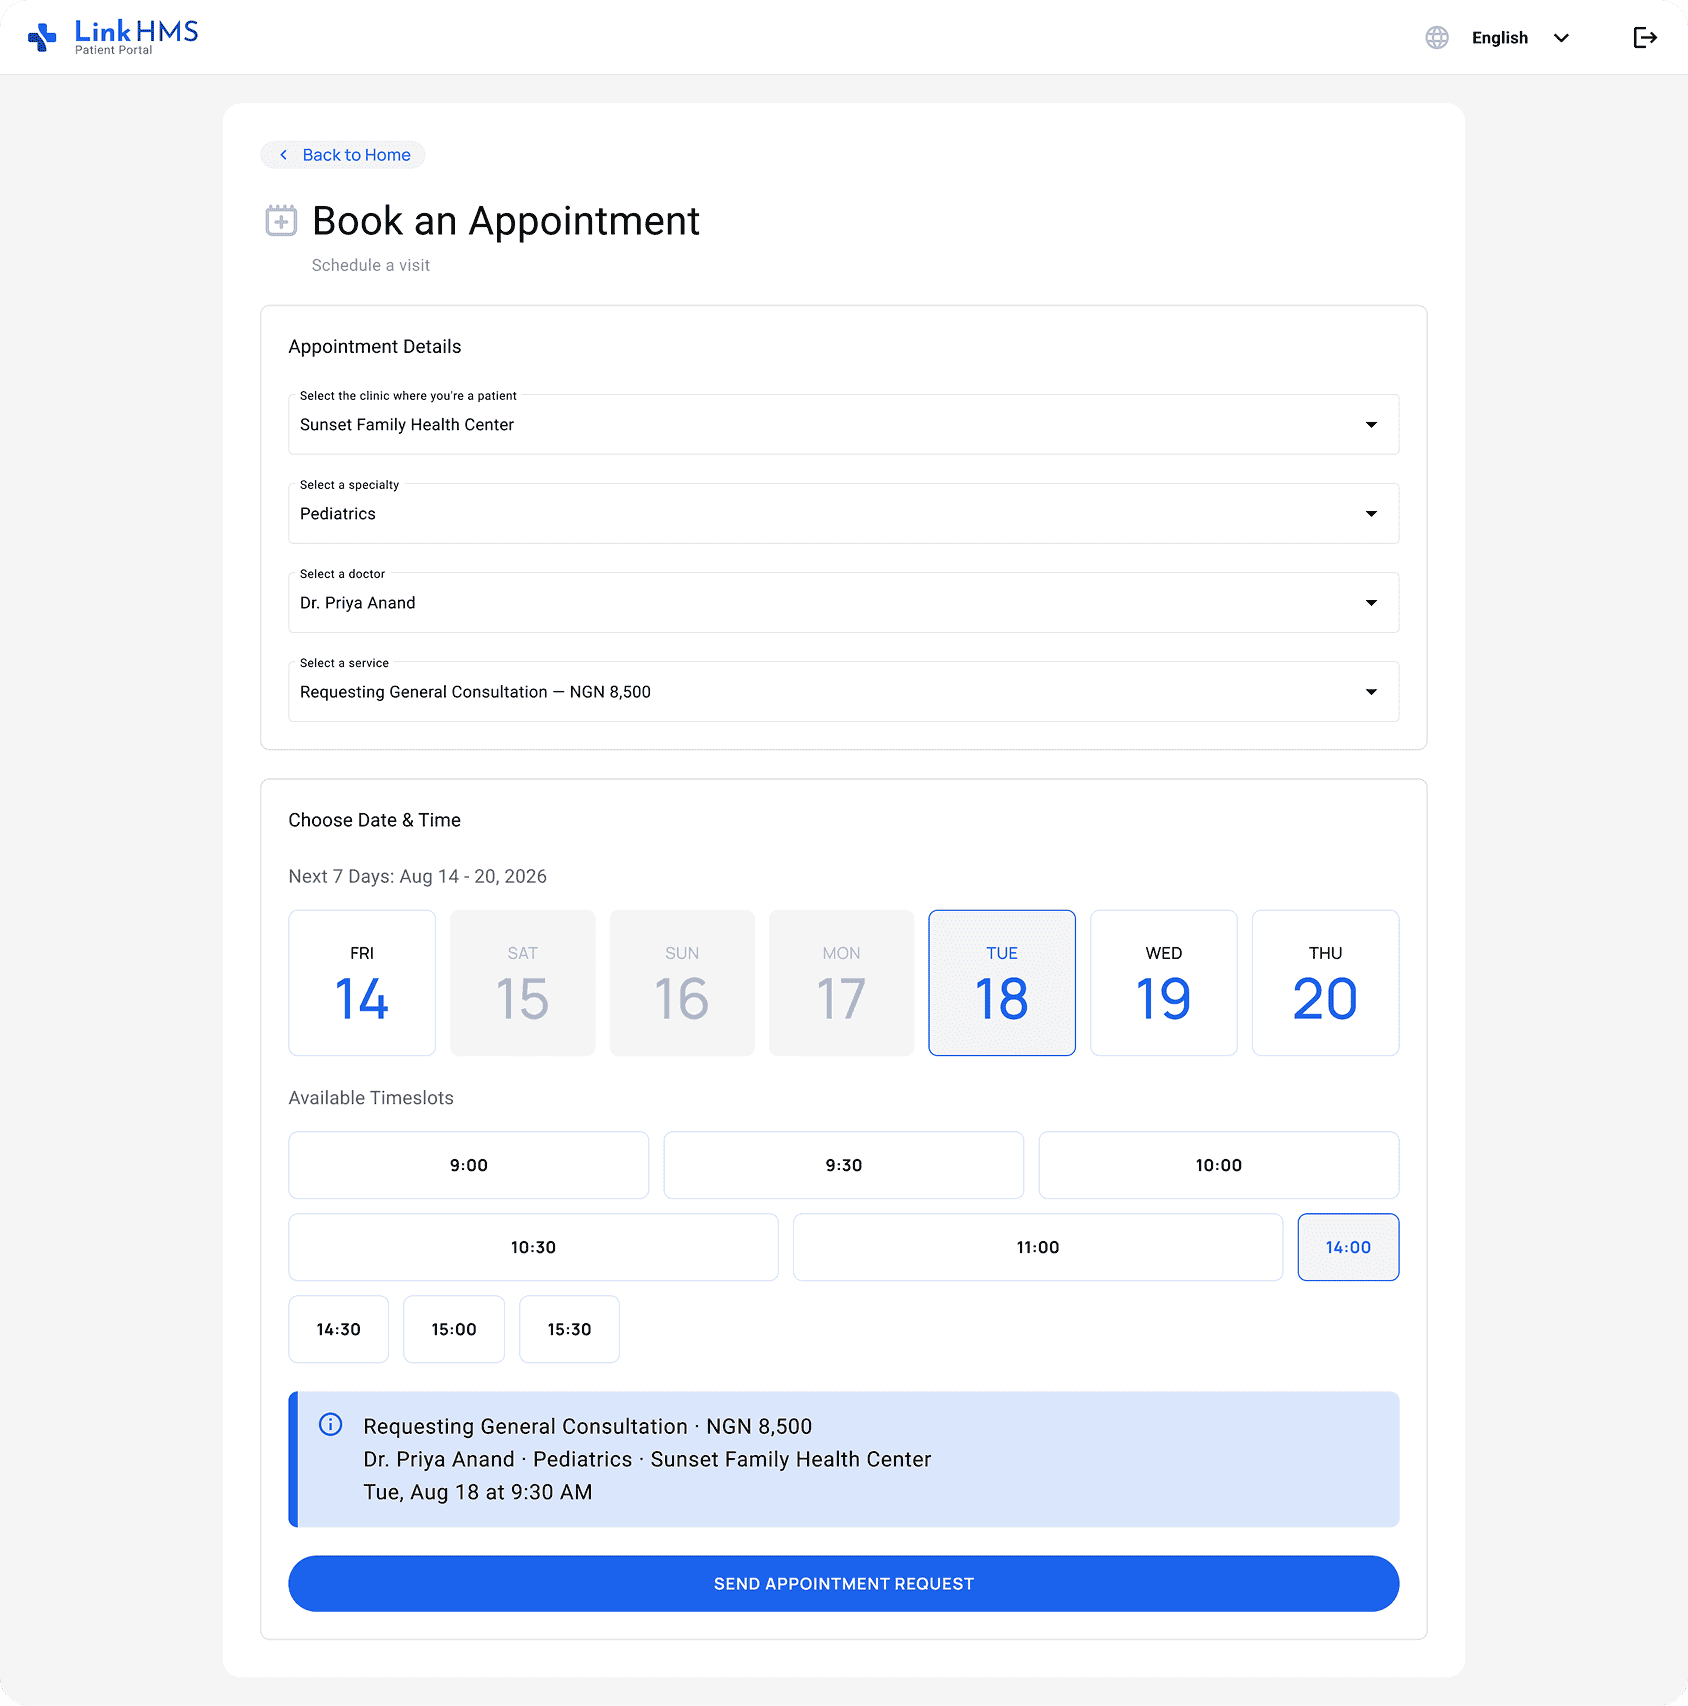Open the English language dropdown

tap(1520, 38)
